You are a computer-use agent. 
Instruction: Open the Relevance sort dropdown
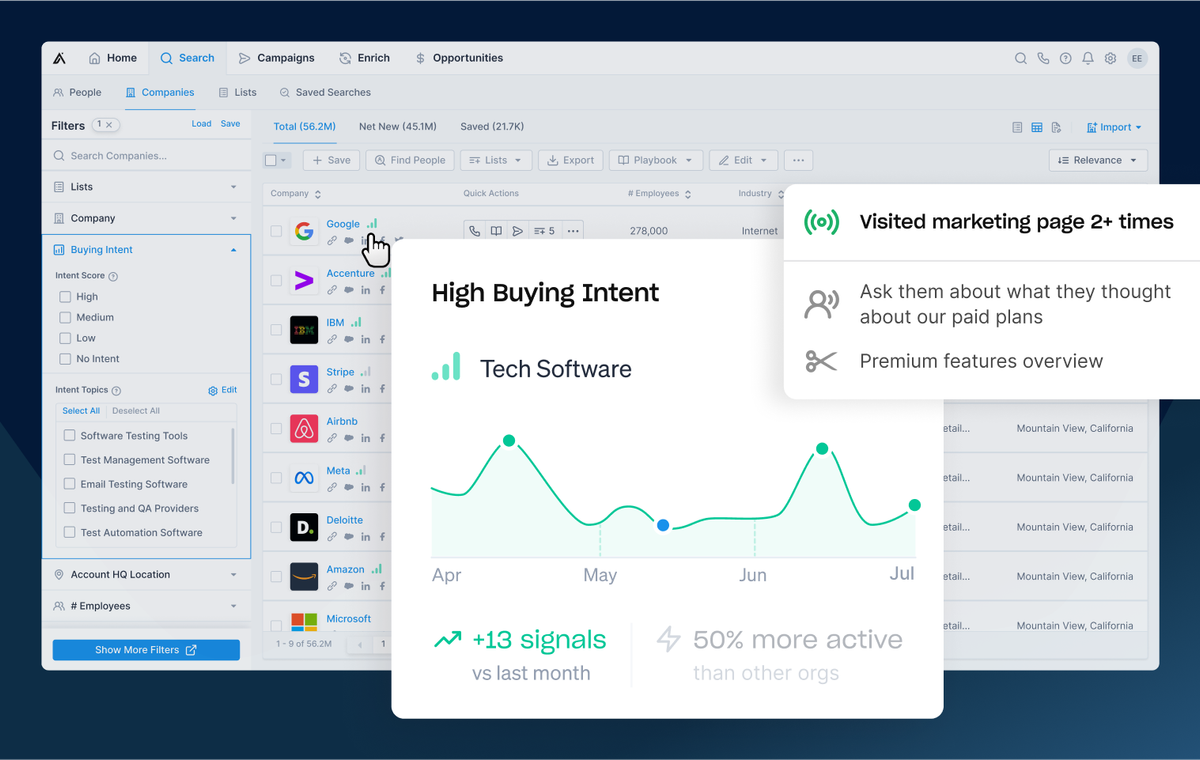point(1098,160)
